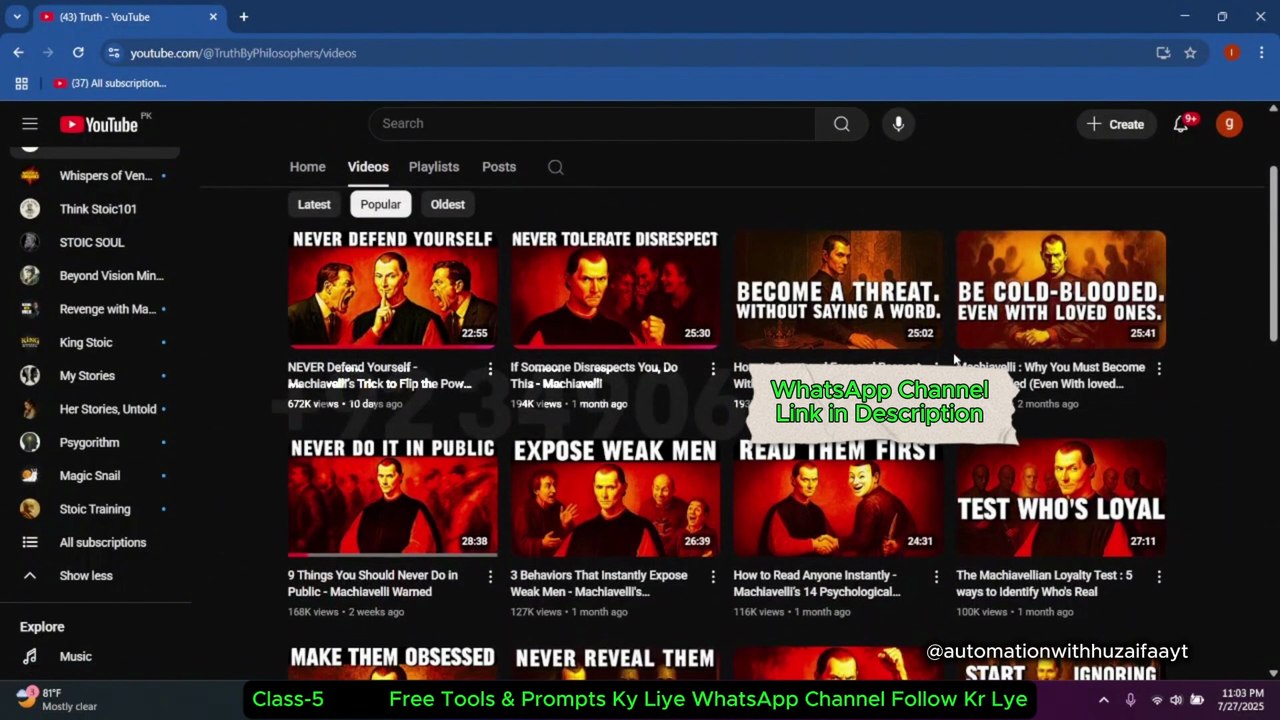Bookmark this page with star icon
This screenshot has width=1280, height=720.
pyautogui.click(x=1190, y=53)
